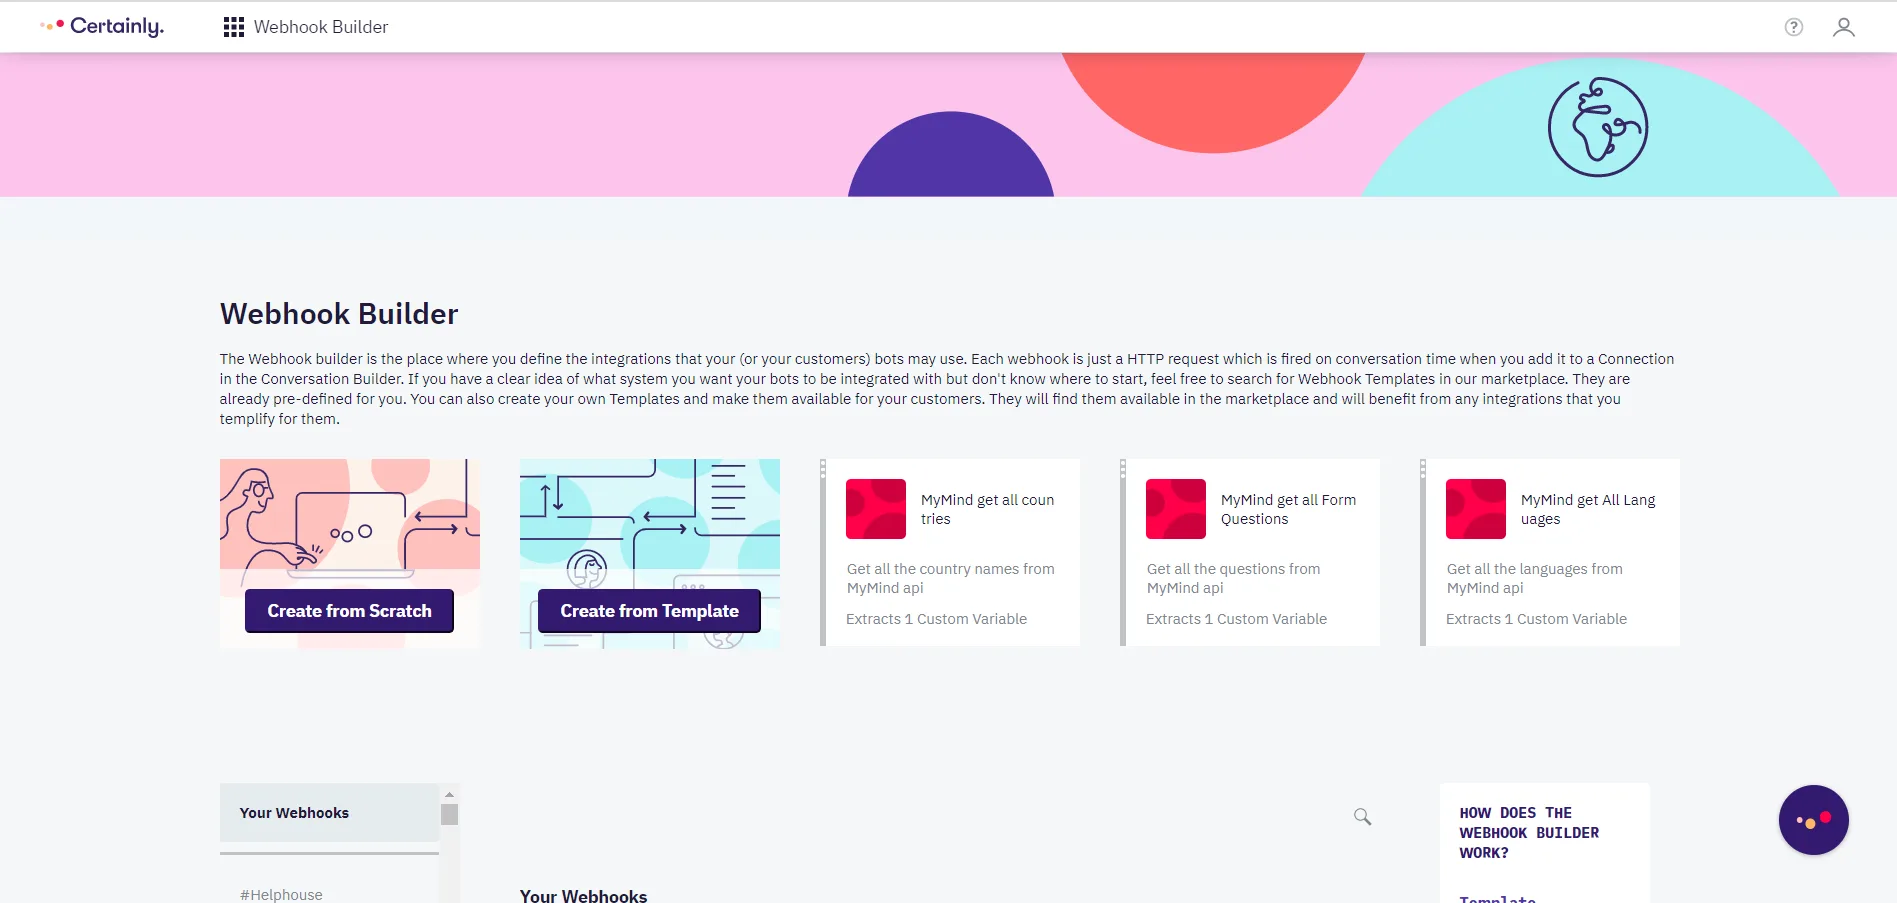Click 'Get all the country names' description
The image size is (1897, 903).
[950, 578]
